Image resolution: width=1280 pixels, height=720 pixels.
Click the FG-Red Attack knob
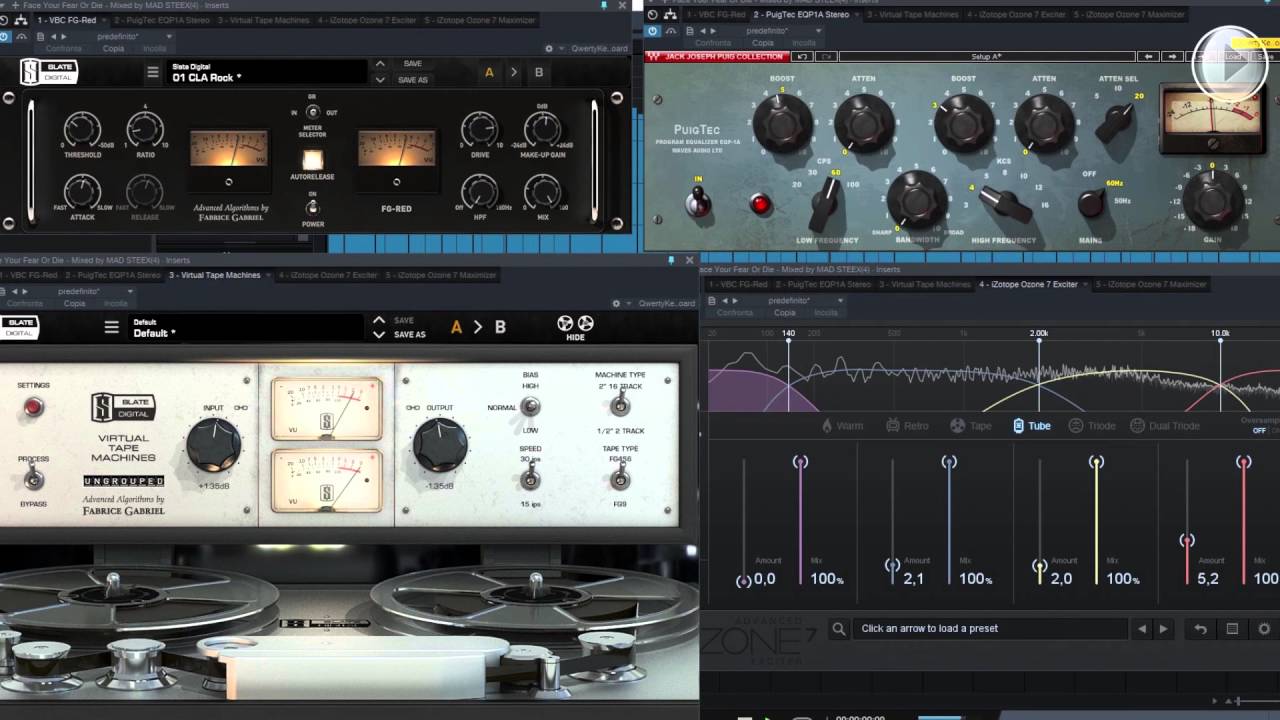82,192
